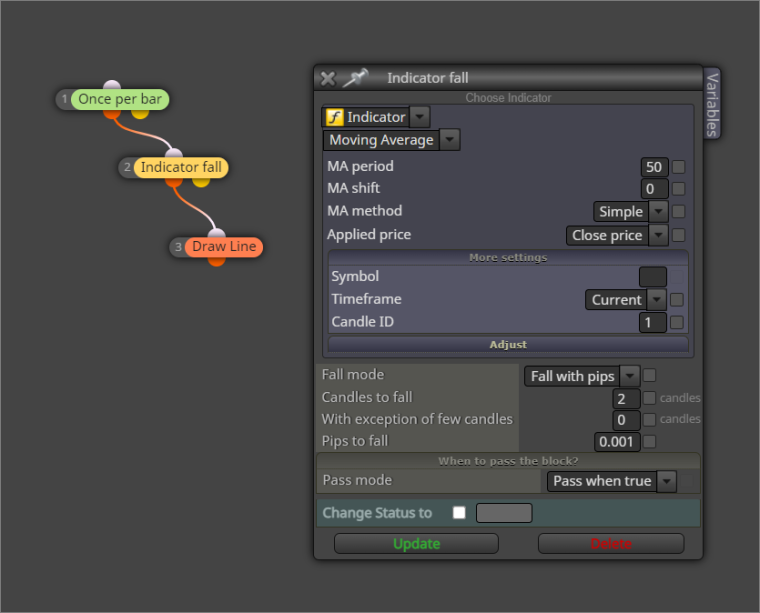Viewport: 760px width, 613px height.
Task: Tick the With exception of few candles checkbox
Action: click(x=649, y=419)
